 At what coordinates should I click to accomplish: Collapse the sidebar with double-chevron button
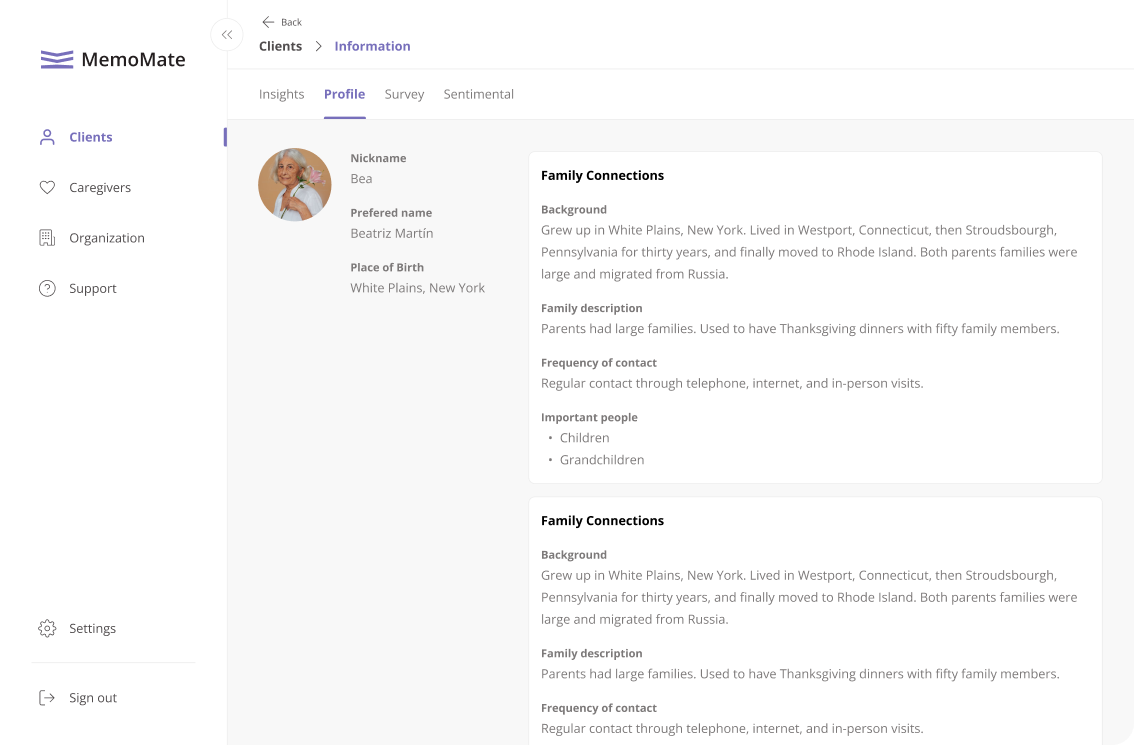point(227,35)
